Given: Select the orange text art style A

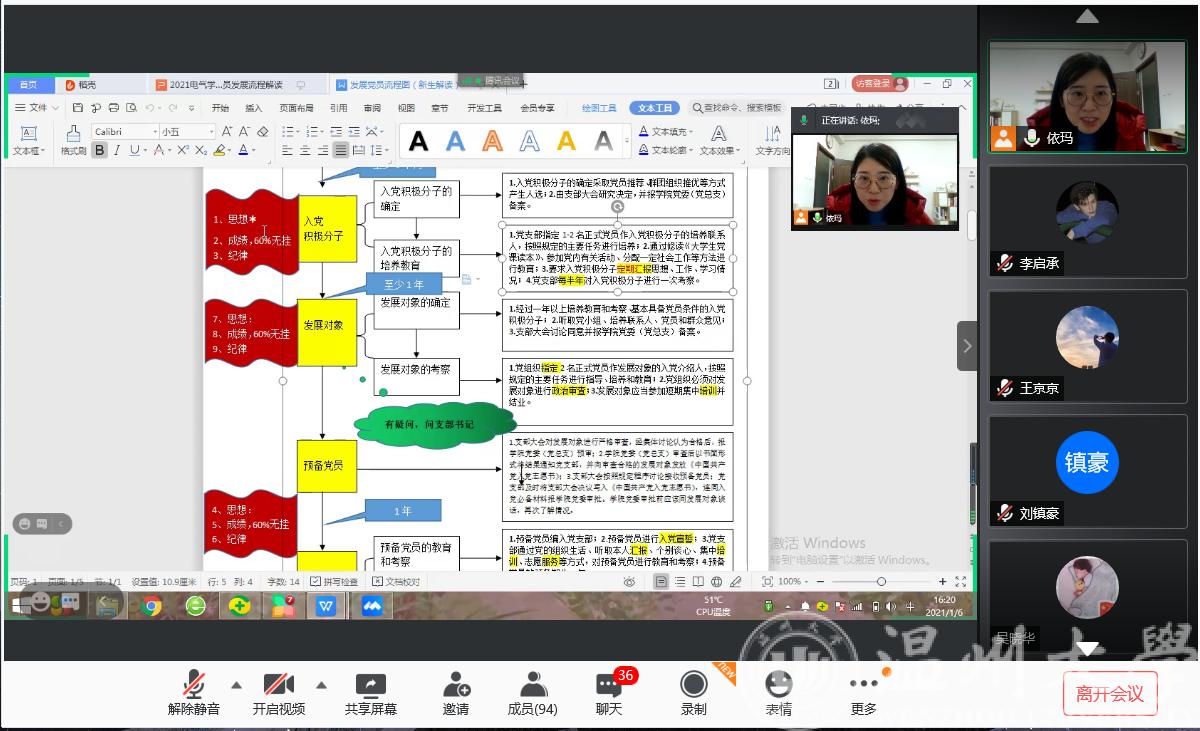Looking at the screenshot, I should click(x=492, y=141).
